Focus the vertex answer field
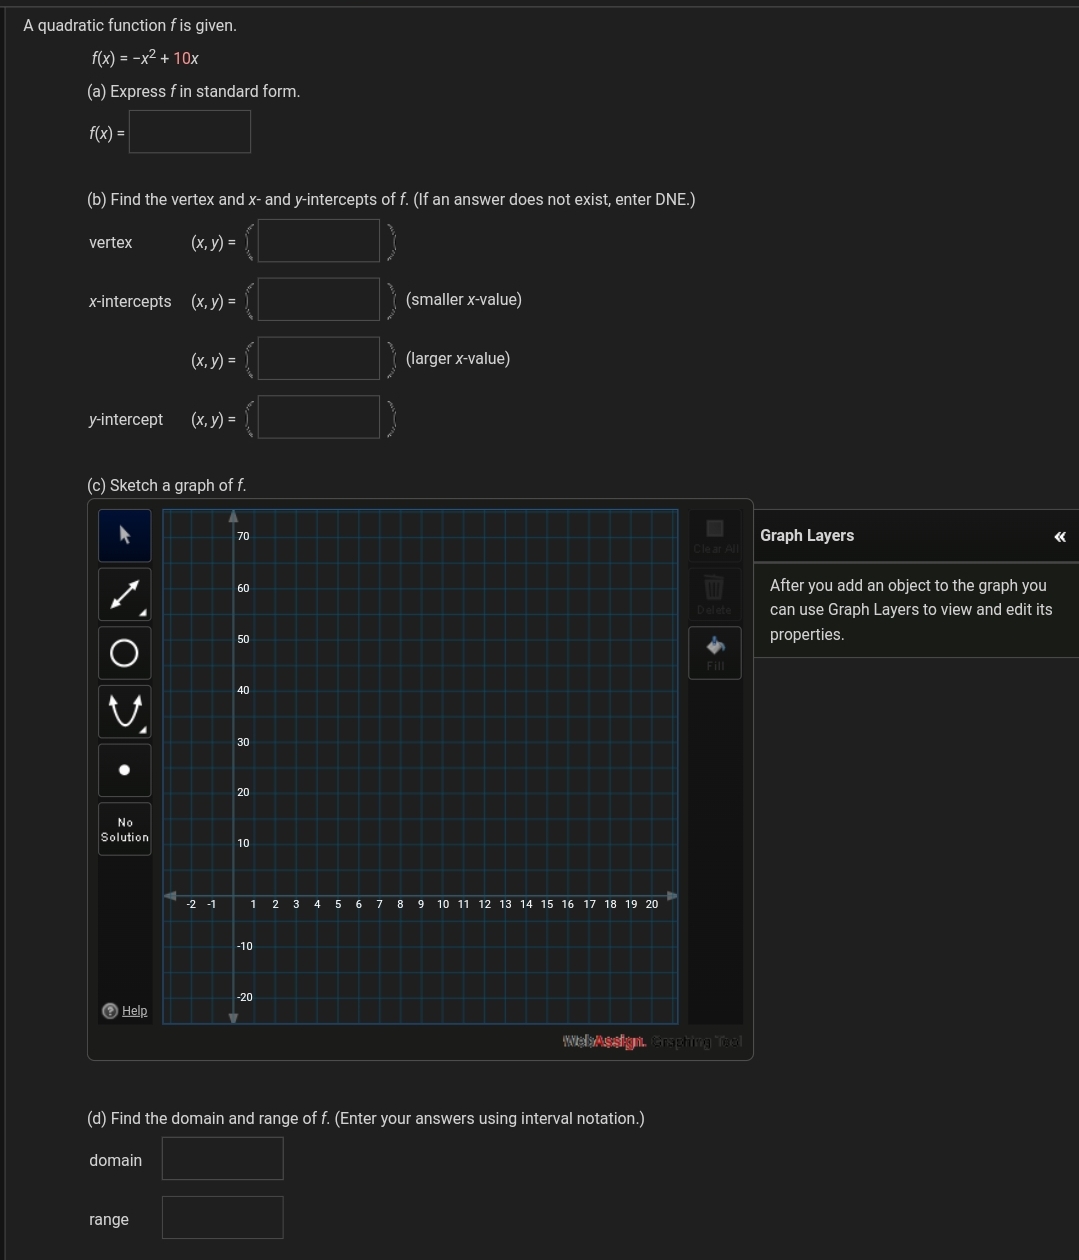 [x=319, y=241]
